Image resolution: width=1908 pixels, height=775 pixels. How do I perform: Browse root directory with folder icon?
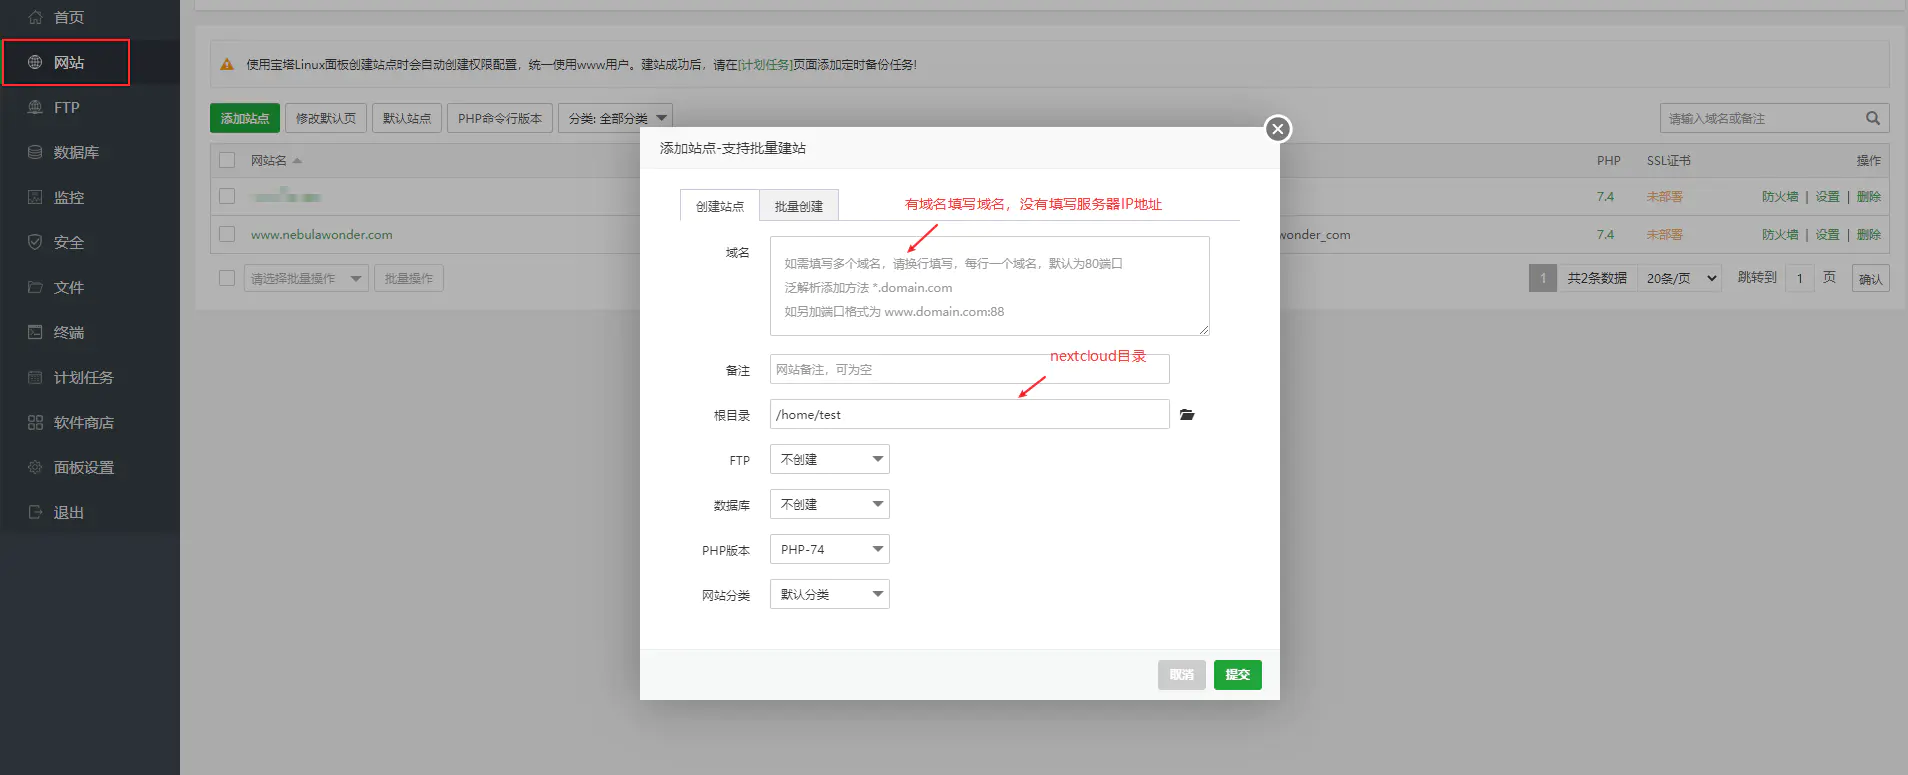(1187, 414)
